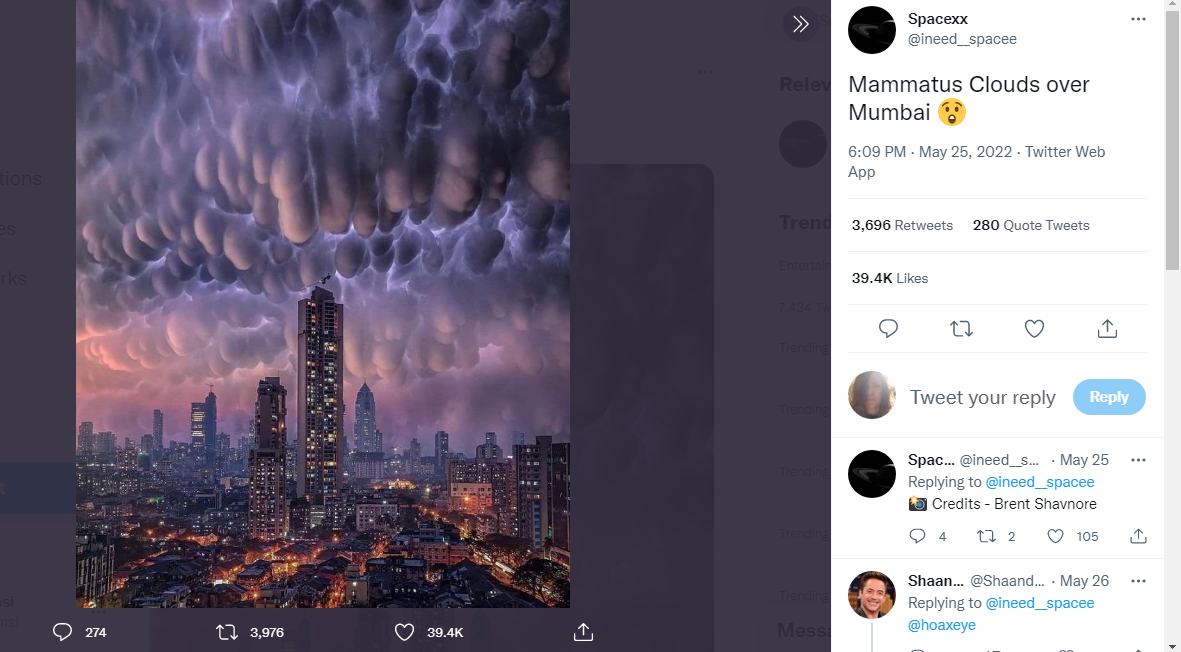Image resolution: width=1181 pixels, height=652 pixels.
Task: Click the @hoaxeye mention link
Action: coord(941,625)
